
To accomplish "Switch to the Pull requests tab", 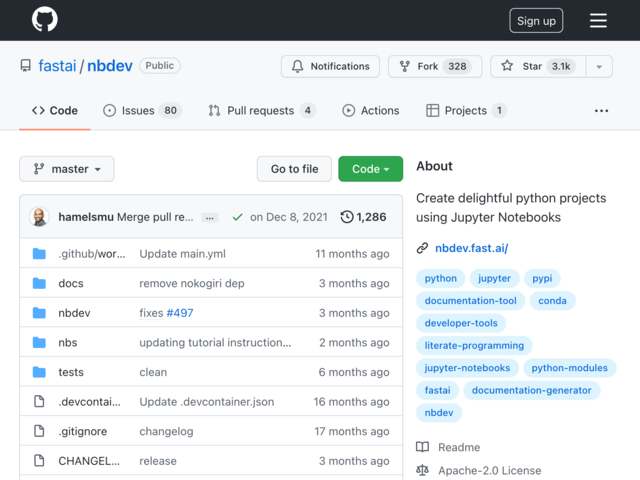I will tap(262, 111).
